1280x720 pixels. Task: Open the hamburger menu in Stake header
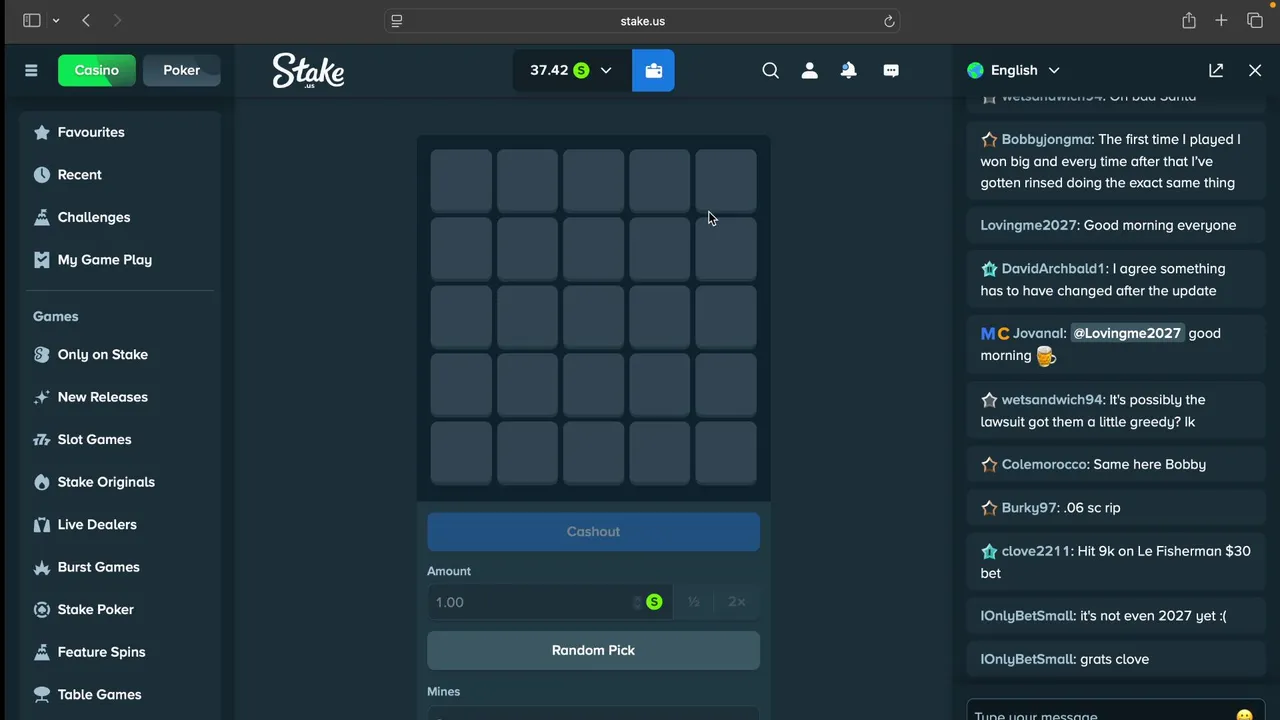tap(31, 70)
